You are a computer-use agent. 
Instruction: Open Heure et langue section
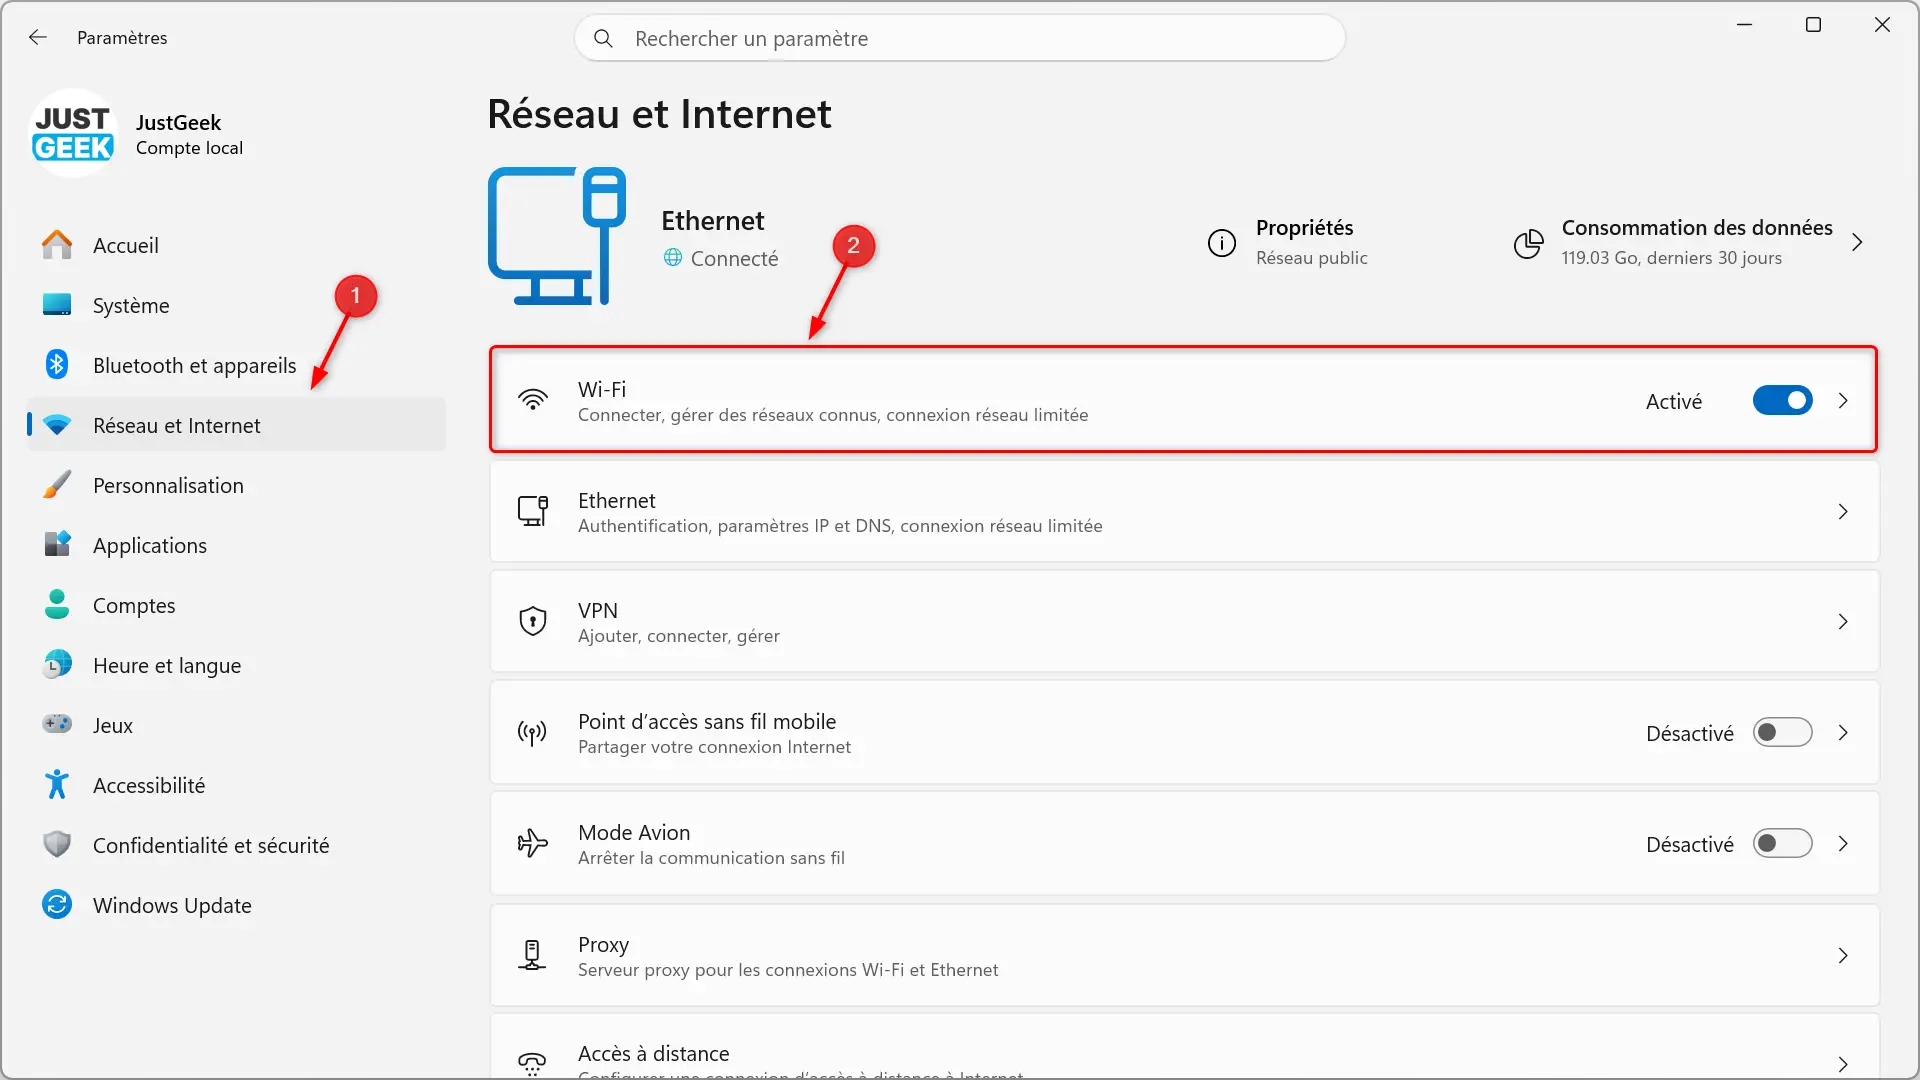(x=236, y=665)
